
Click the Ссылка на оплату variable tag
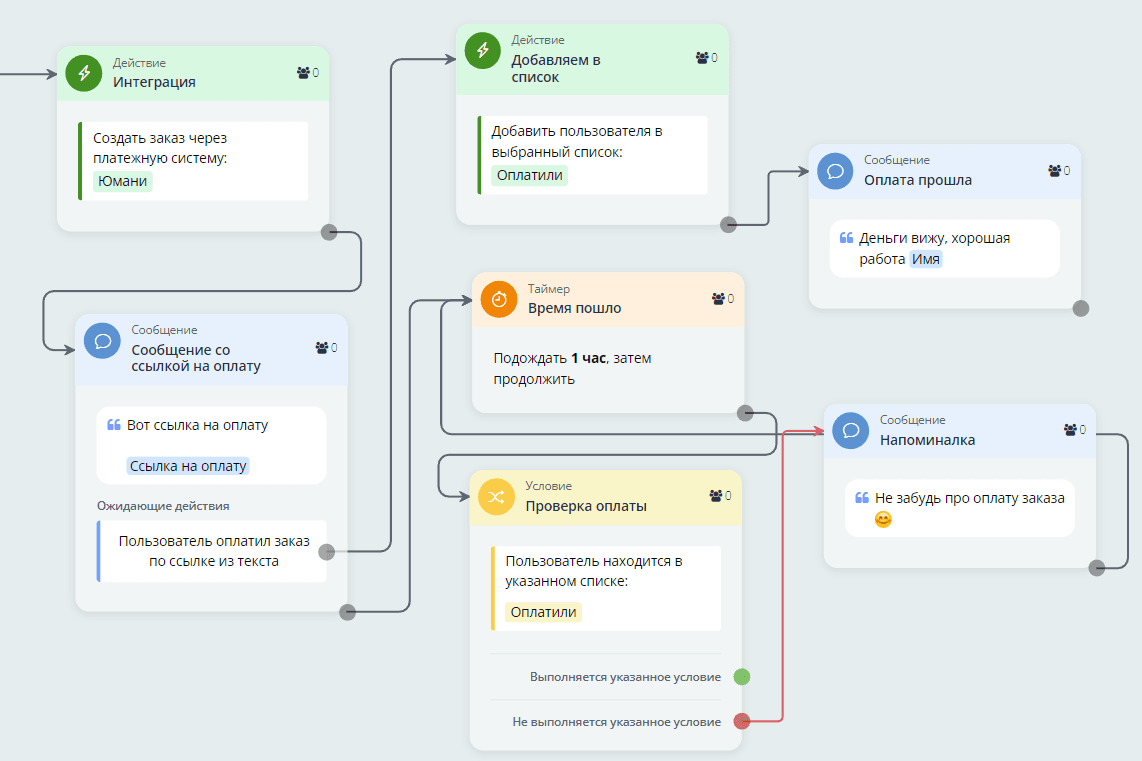click(x=188, y=466)
